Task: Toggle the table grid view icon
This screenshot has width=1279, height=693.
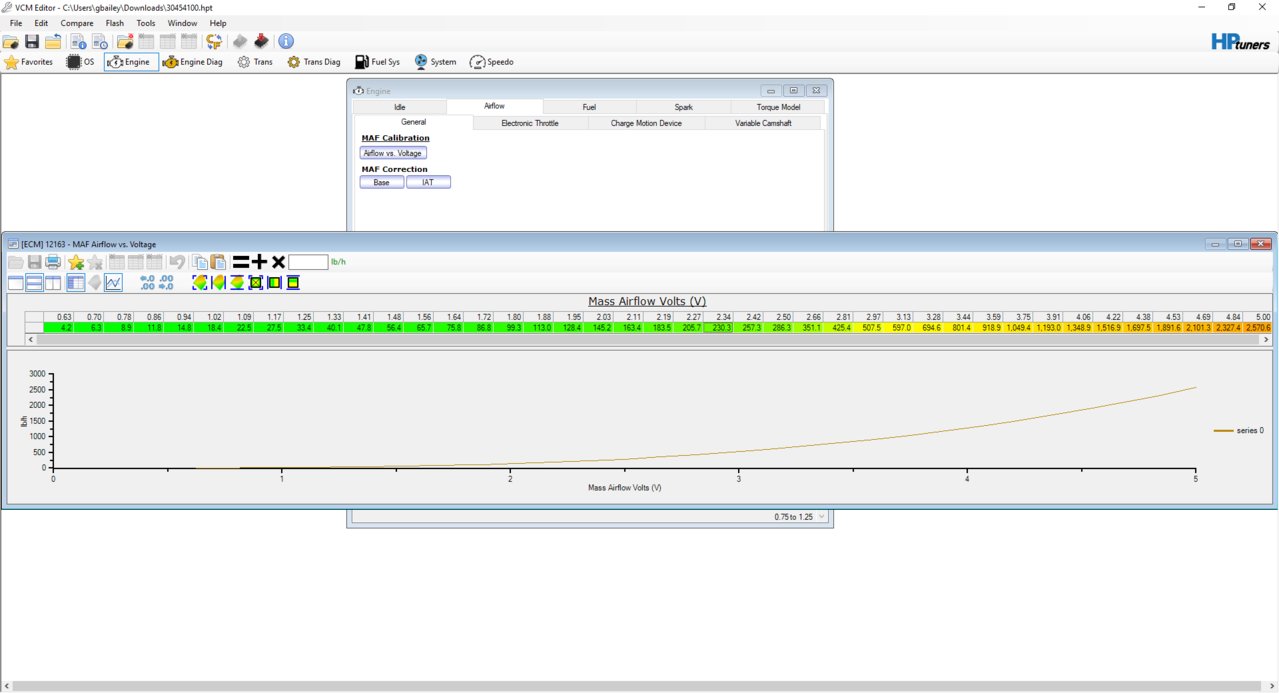Action: 76,283
